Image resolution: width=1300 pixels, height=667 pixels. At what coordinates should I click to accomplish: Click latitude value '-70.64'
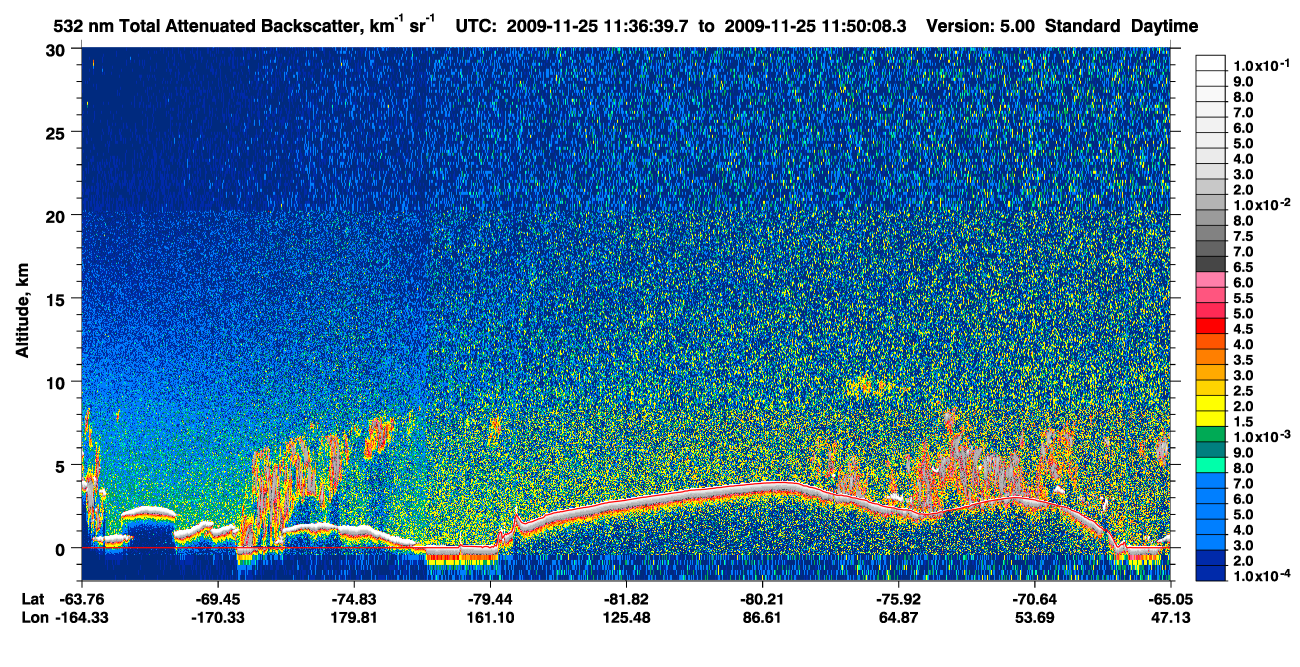click(1034, 599)
